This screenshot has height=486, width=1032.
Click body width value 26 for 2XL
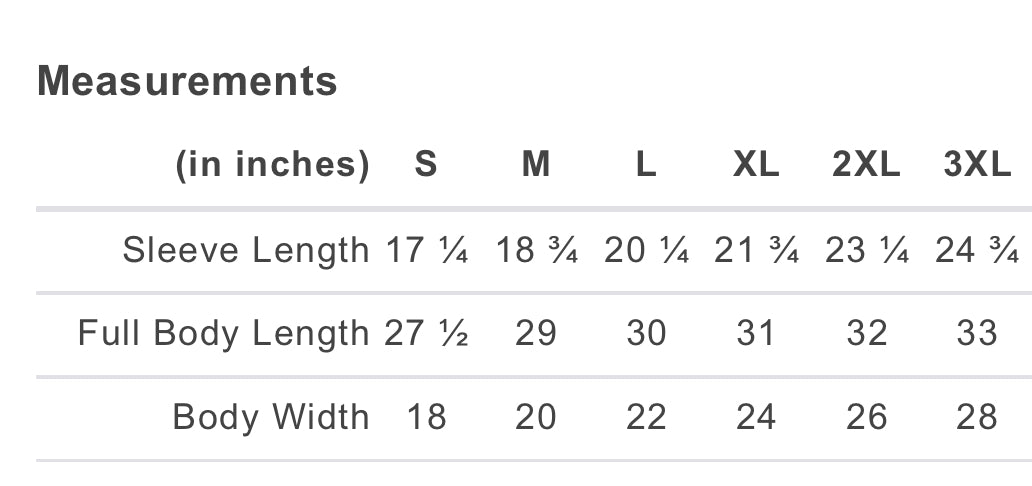tap(866, 417)
